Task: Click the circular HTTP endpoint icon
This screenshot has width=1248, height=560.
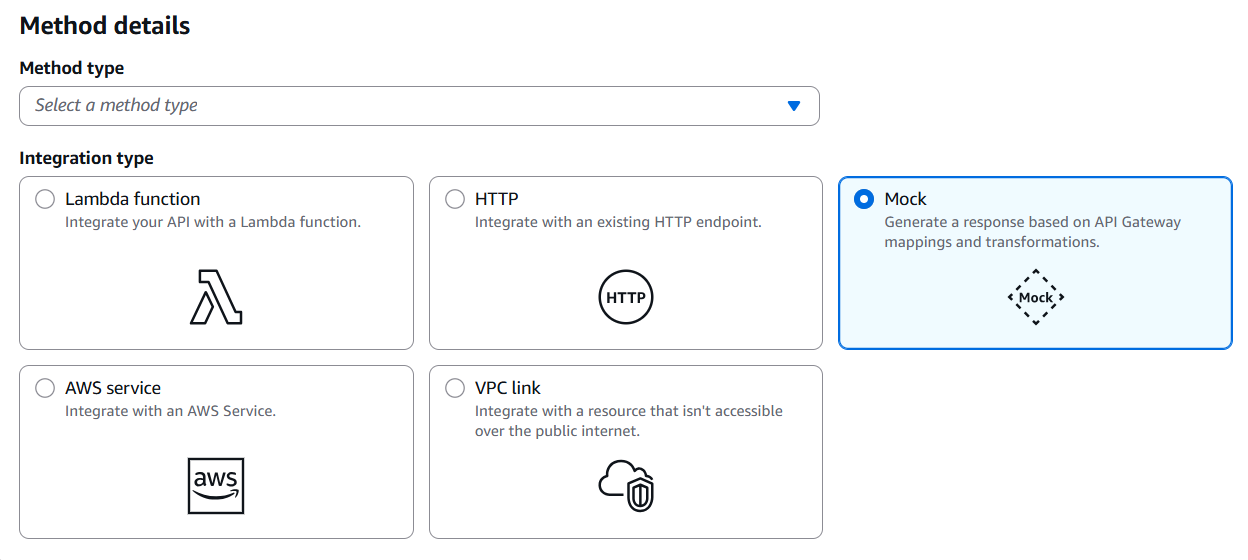Action: 626,297
